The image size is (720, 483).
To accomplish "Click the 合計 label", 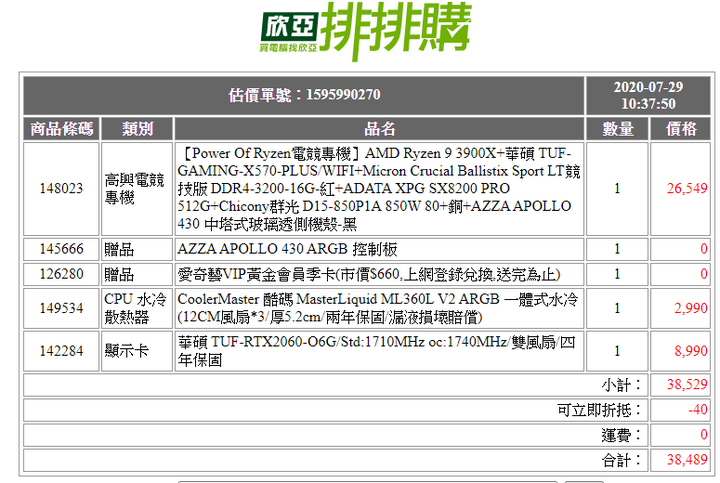I will tap(621, 460).
